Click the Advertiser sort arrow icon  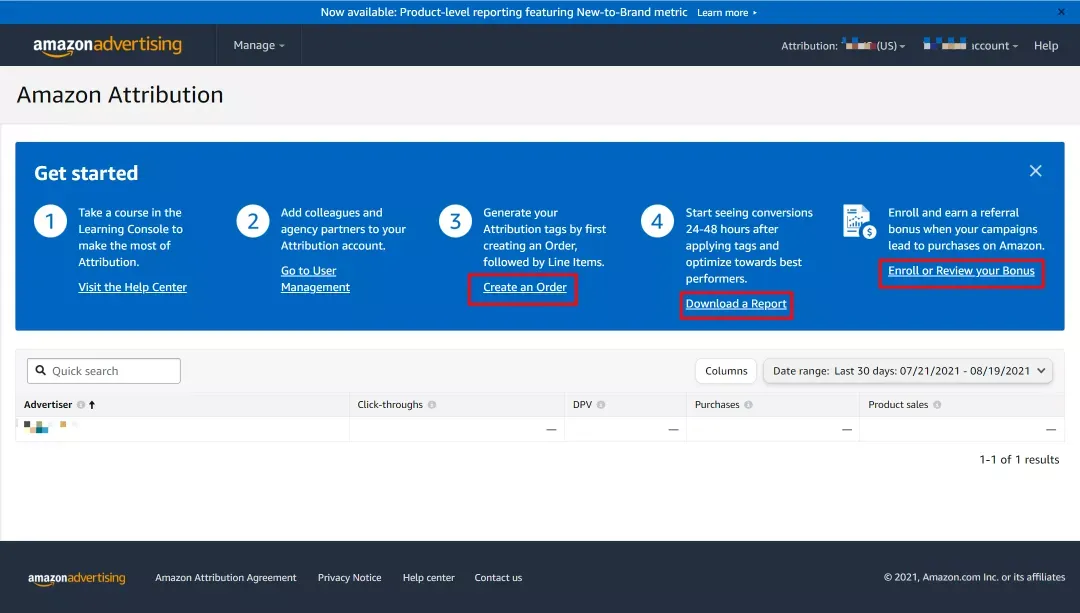click(x=92, y=405)
